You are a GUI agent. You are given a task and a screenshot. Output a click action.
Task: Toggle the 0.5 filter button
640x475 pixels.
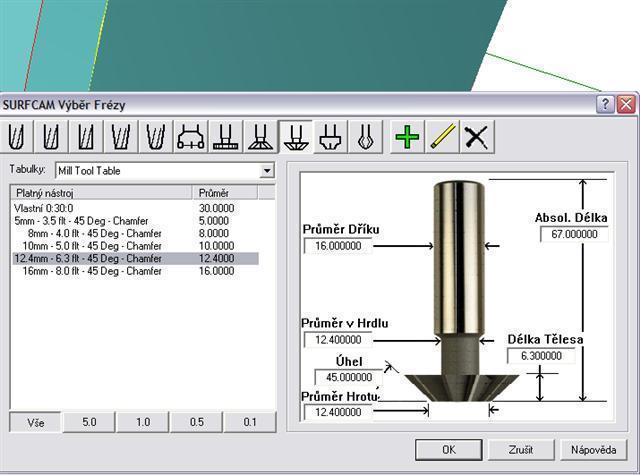click(197, 422)
